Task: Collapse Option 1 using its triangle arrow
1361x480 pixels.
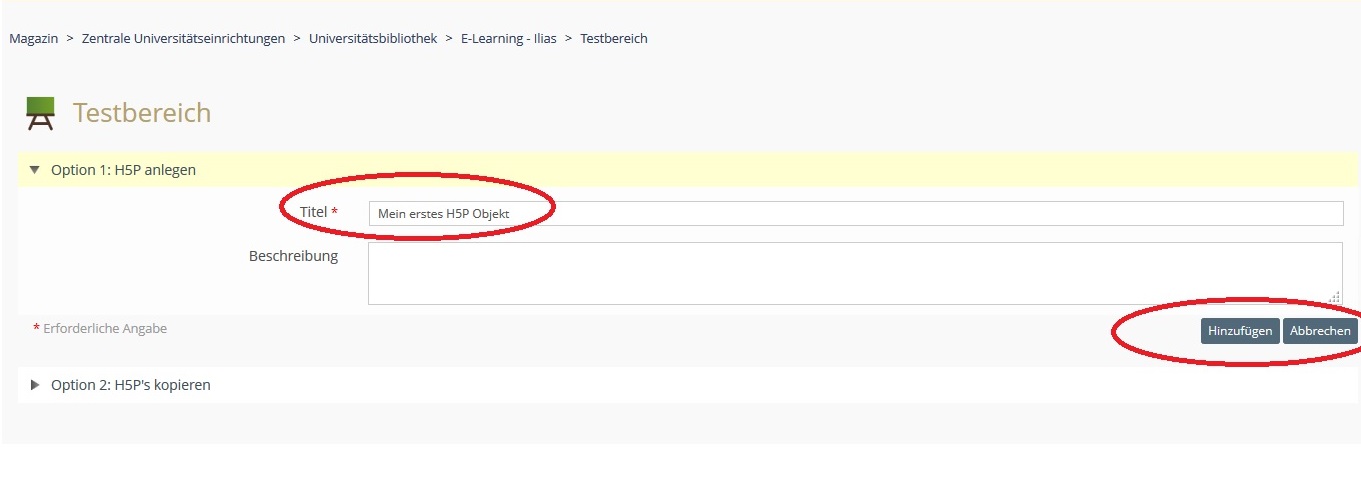Action: point(35,170)
